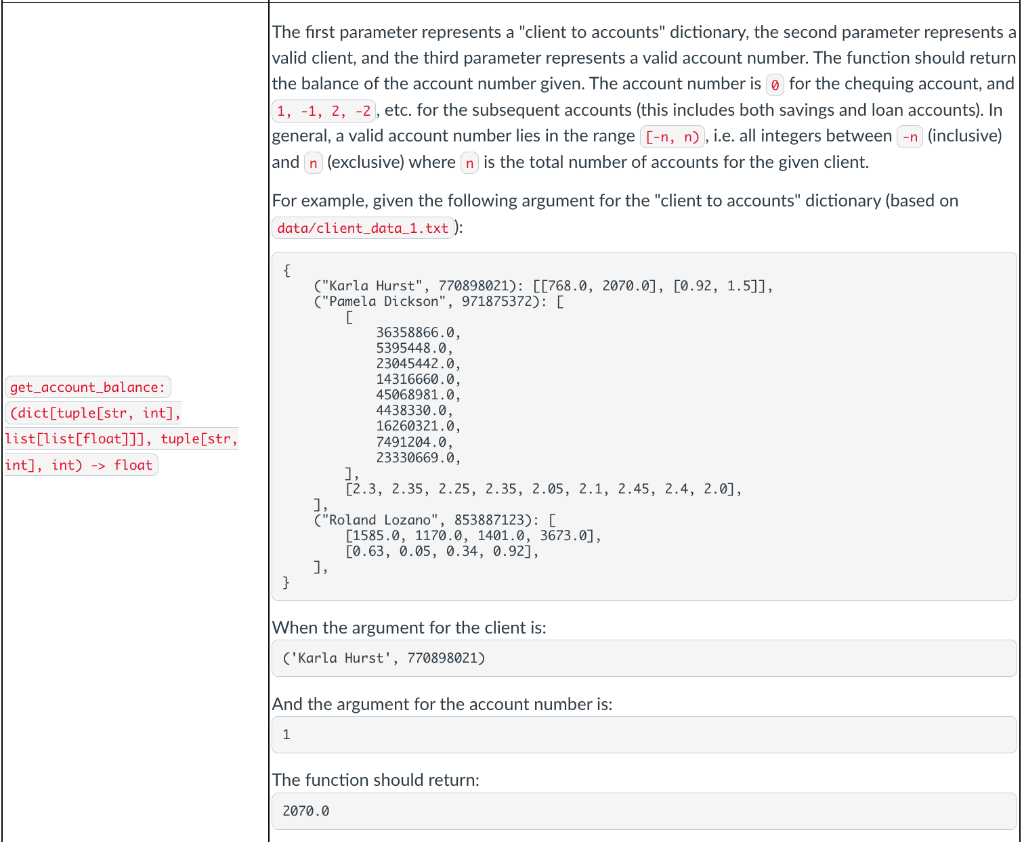
Task: Click the value 14316660.0 in the list
Action: 418,380
